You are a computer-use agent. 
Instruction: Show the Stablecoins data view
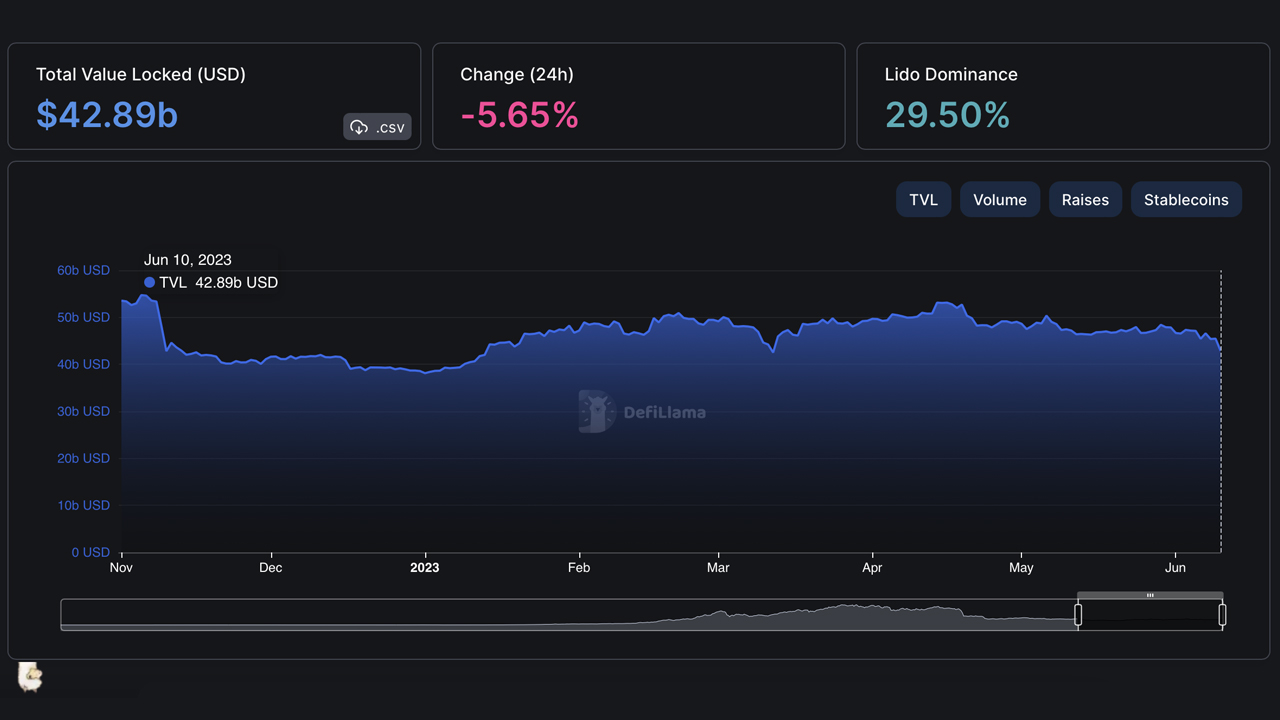(x=1186, y=199)
